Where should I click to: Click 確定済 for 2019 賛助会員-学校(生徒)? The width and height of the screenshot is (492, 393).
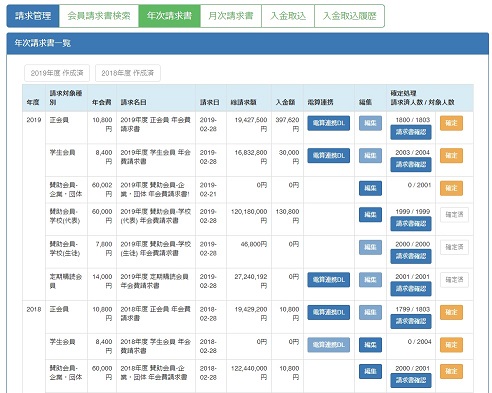pos(454,247)
